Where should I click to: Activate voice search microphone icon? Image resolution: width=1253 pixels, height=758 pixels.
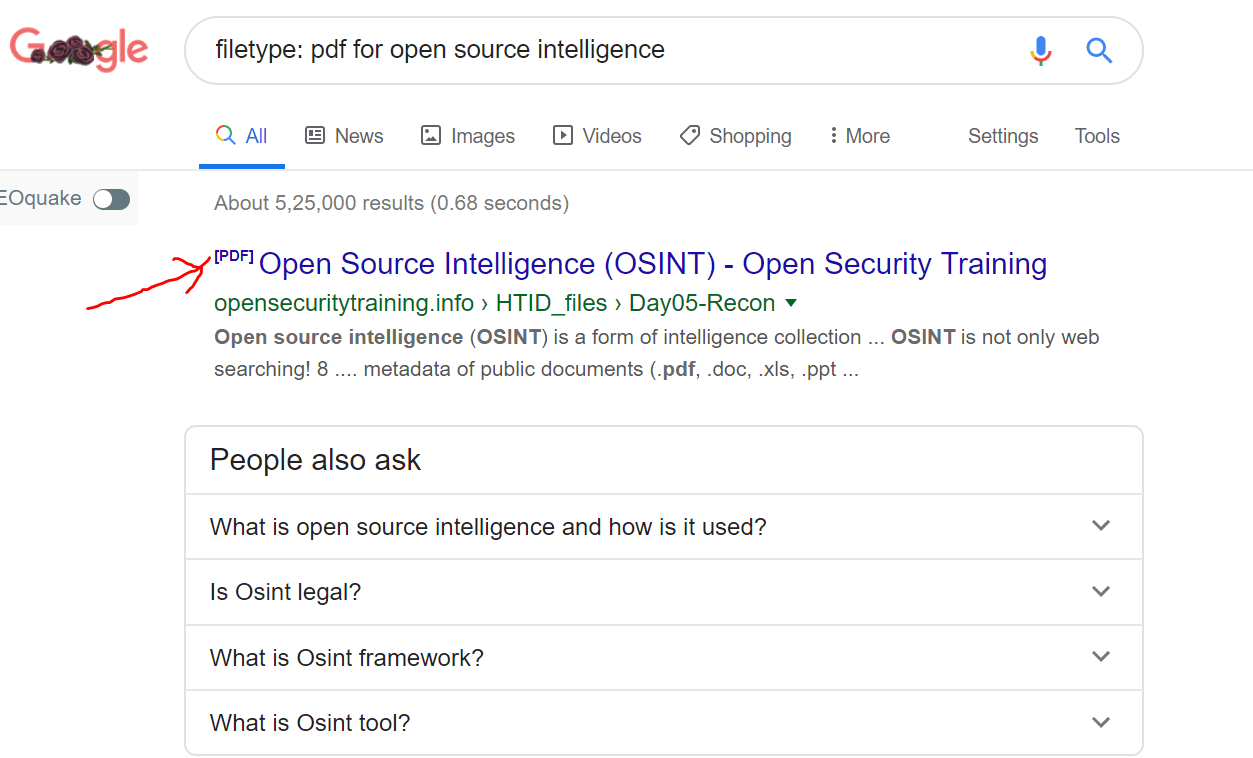(x=1040, y=49)
